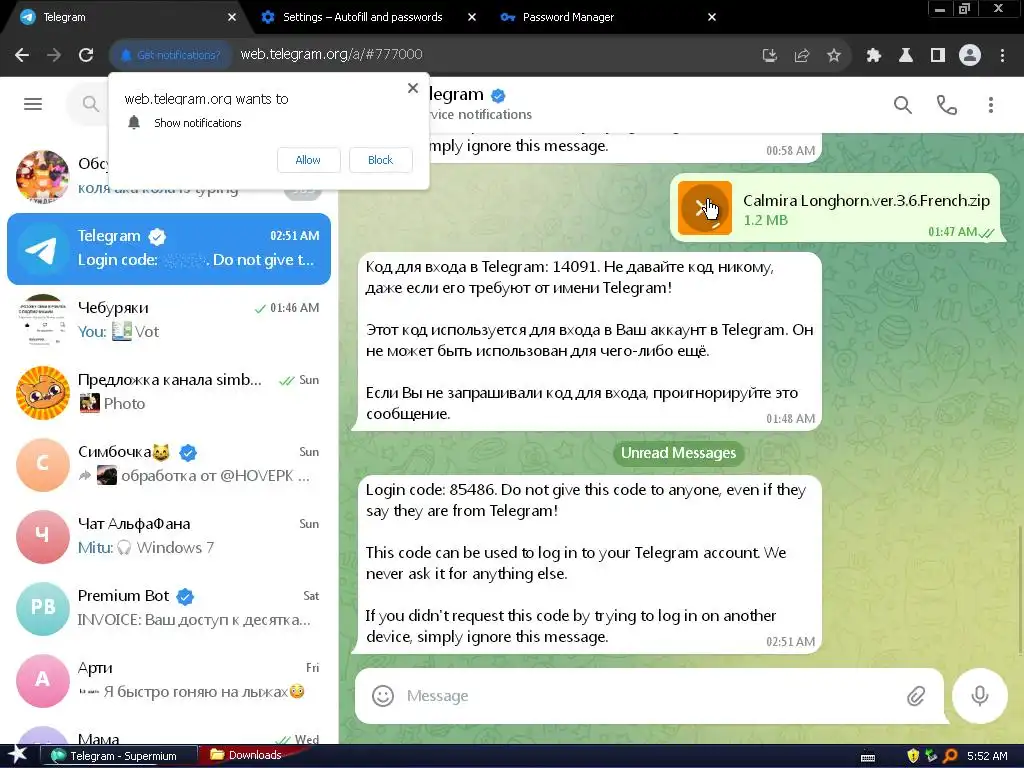This screenshot has height=768, width=1024.
Task: Open the Premium Bot chat
Action: tap(168, 608)
